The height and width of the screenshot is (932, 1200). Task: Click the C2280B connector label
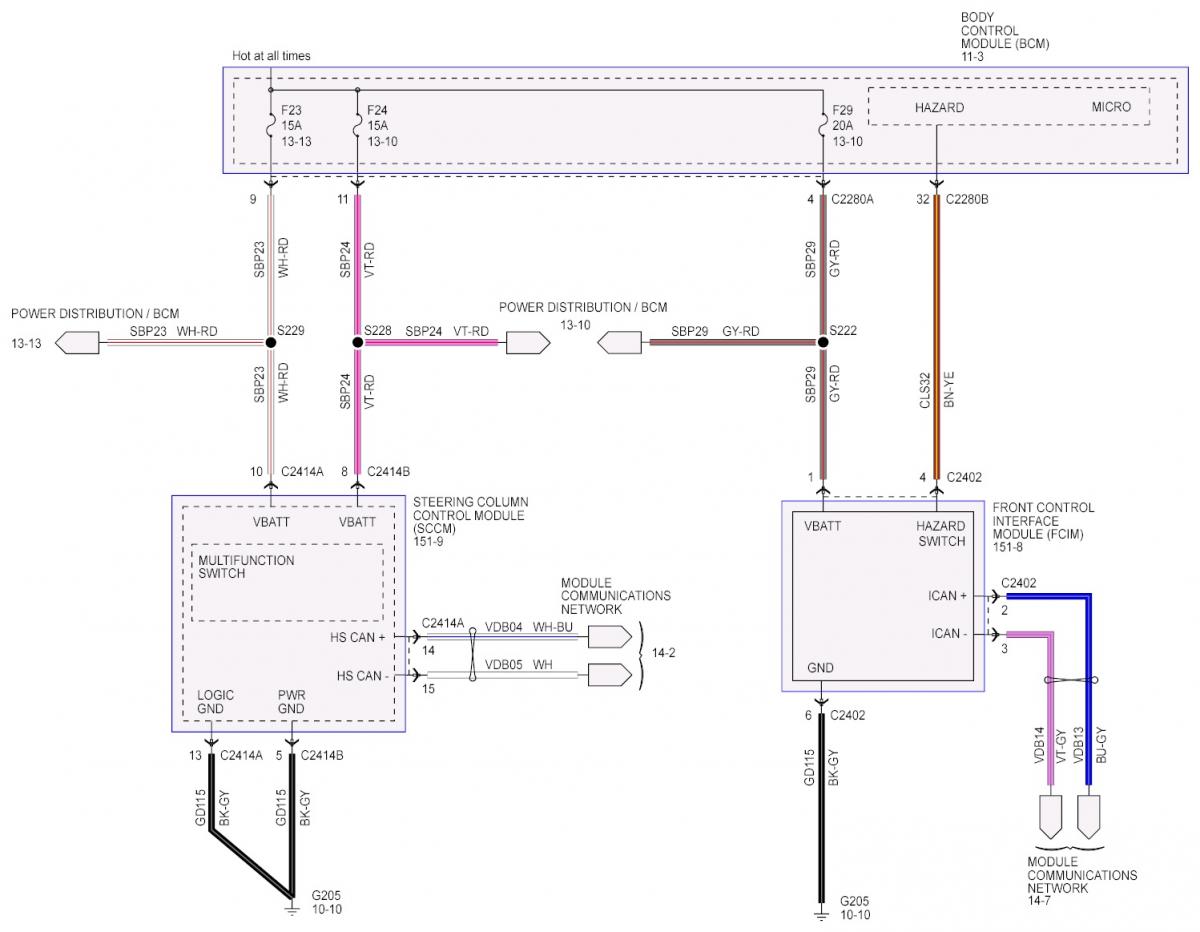point(969,201)
